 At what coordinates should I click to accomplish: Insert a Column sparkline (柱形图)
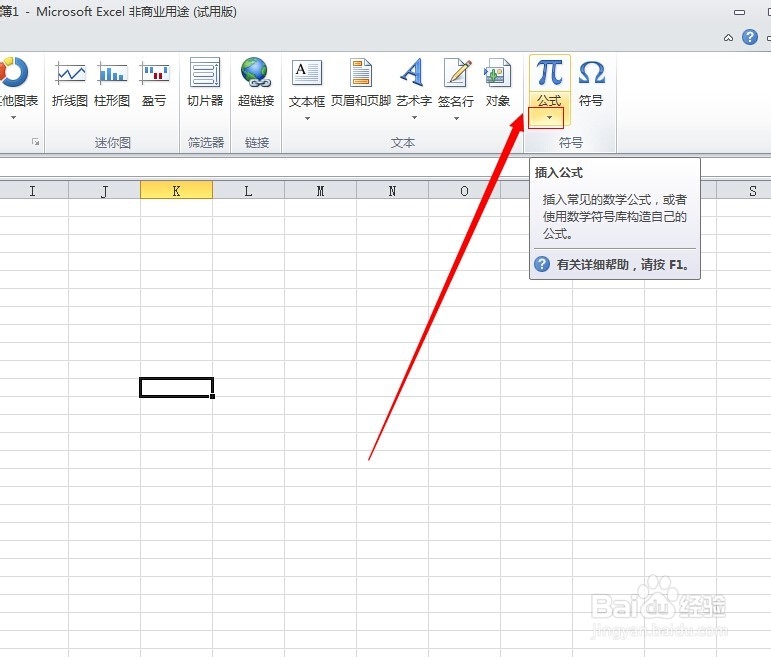112,83
